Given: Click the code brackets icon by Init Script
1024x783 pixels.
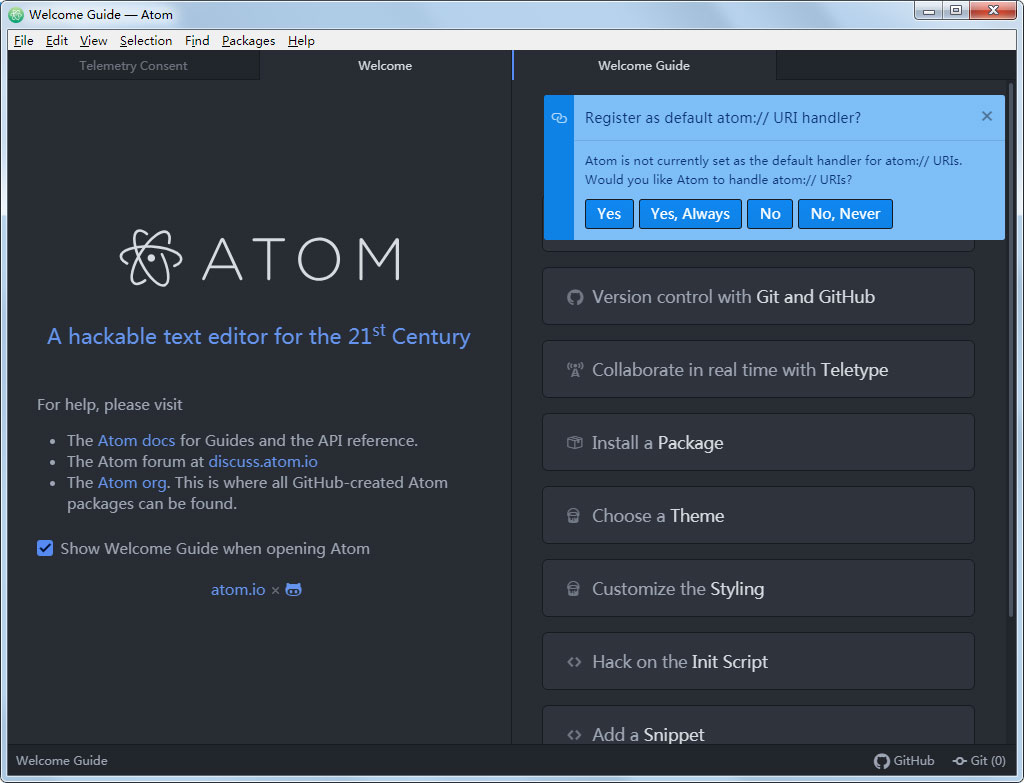Looking at the screenshot, I should tap(574, 662).
